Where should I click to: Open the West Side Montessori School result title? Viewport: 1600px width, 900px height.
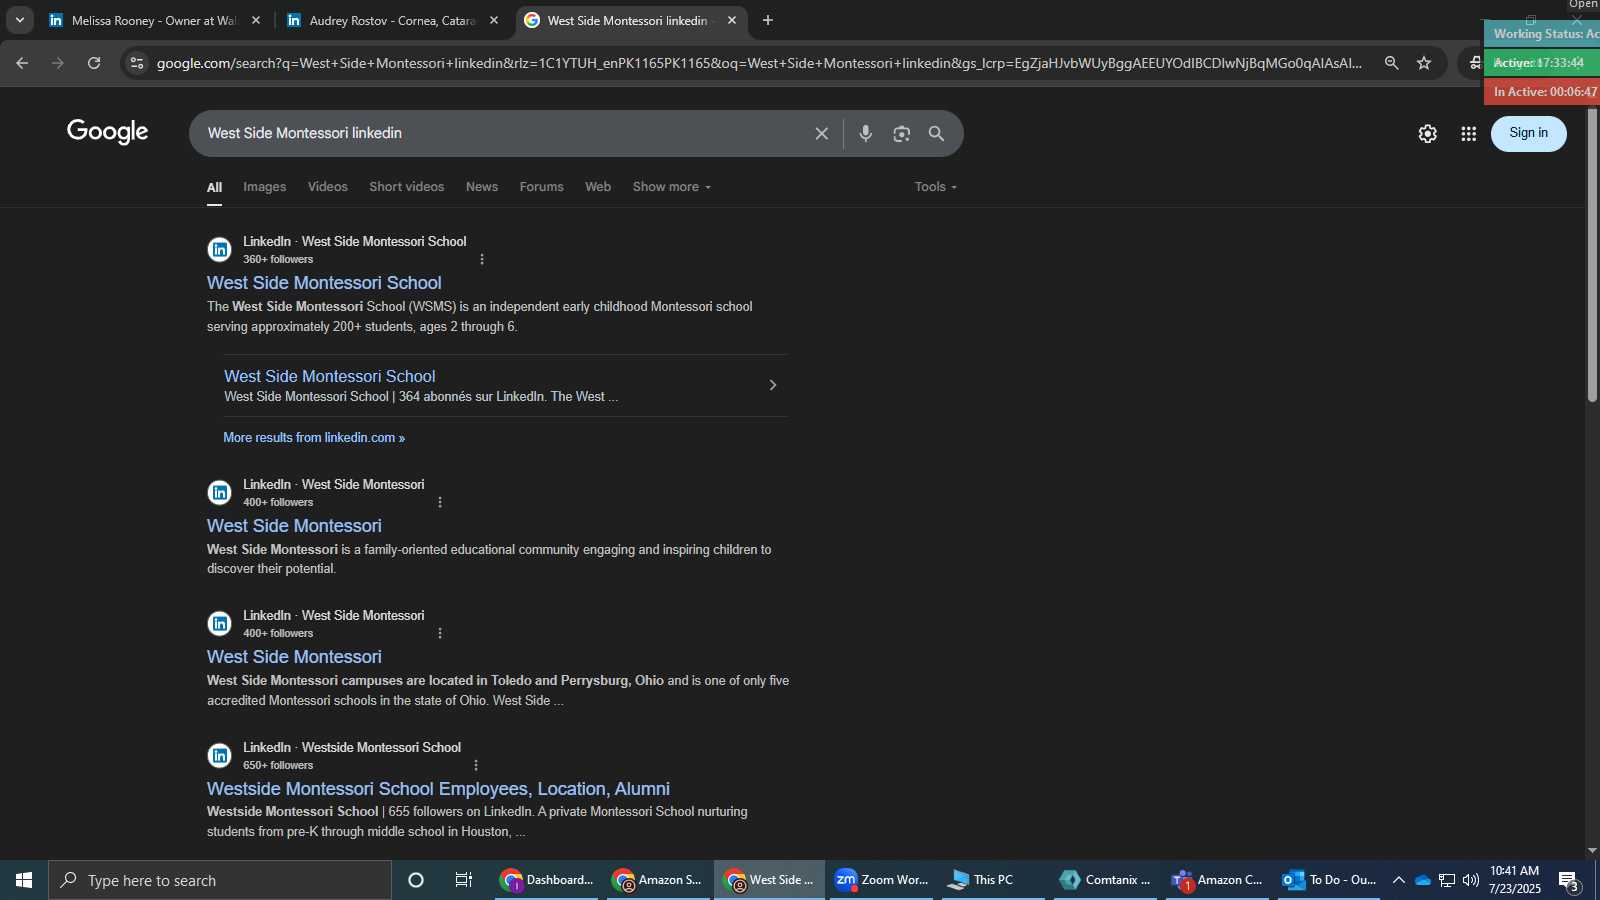point(324,283)
